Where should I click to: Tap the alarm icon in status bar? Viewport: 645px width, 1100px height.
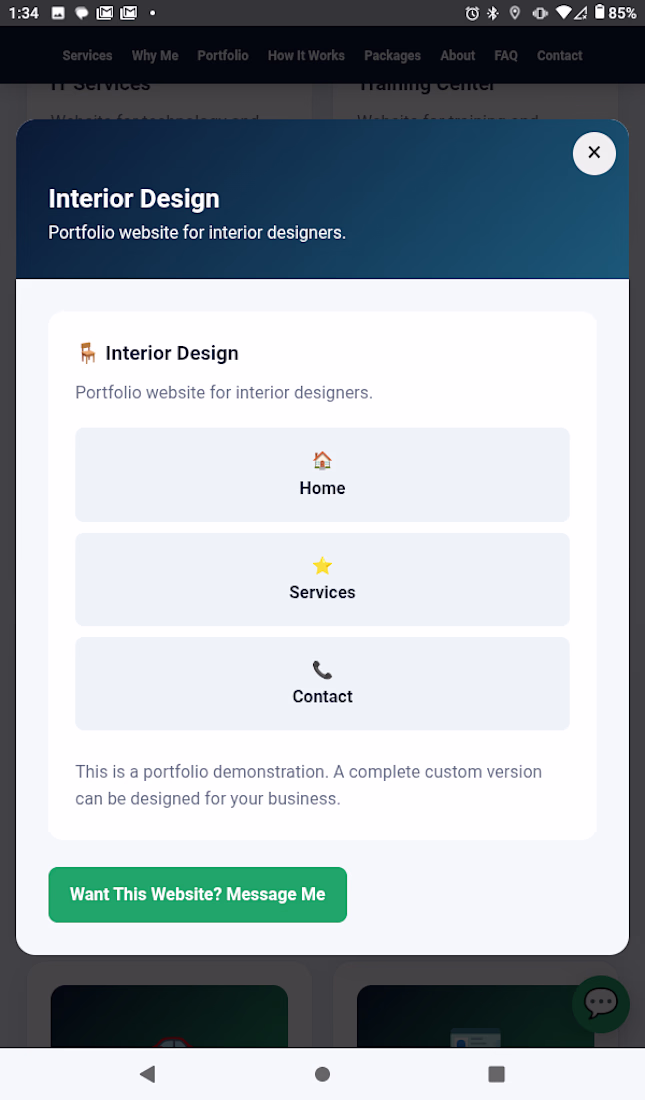[472, 13]
